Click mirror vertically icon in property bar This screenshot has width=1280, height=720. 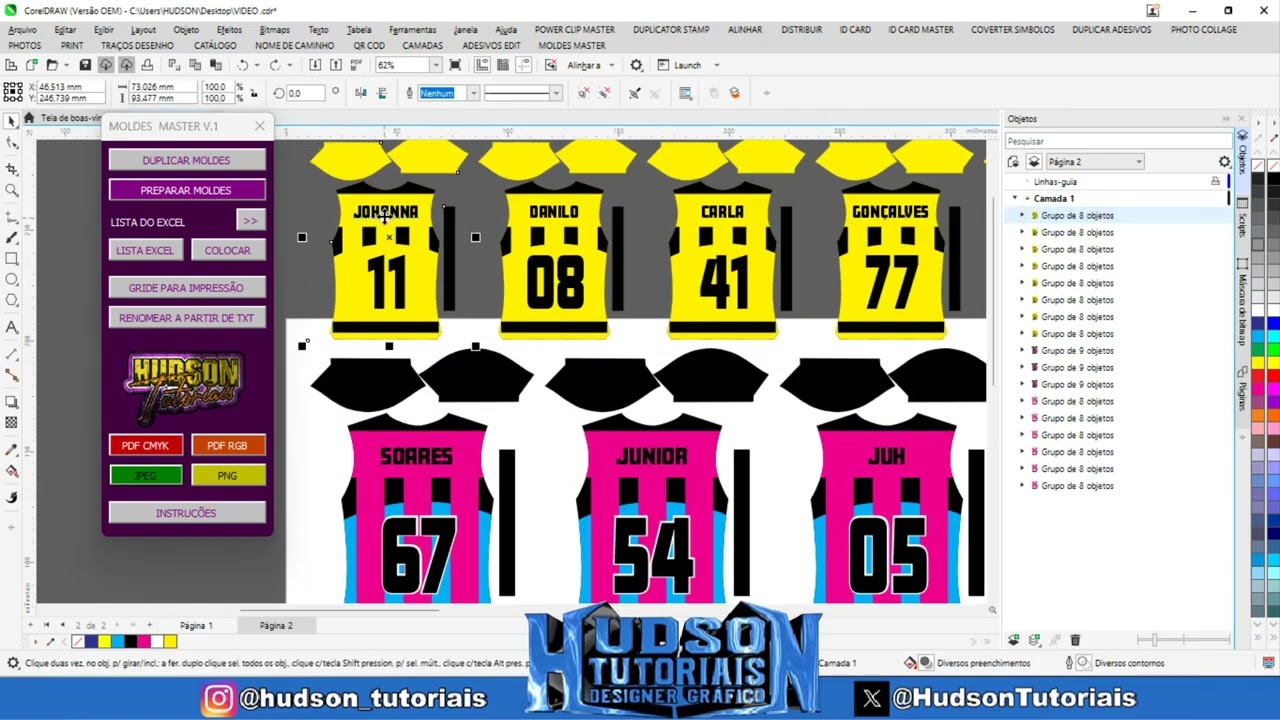point(382,93)
